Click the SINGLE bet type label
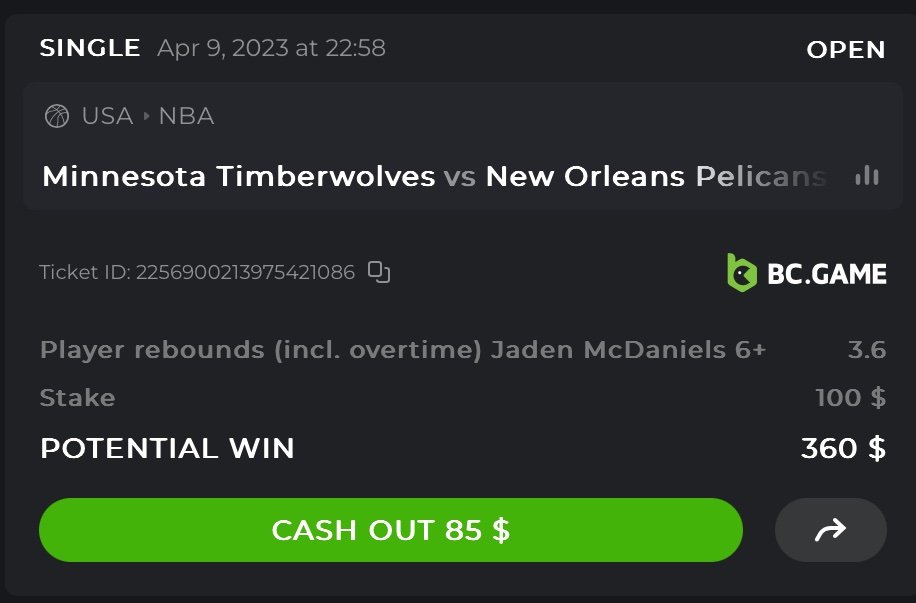This screenshot has height=603, width=916. [x=90, y=48]
